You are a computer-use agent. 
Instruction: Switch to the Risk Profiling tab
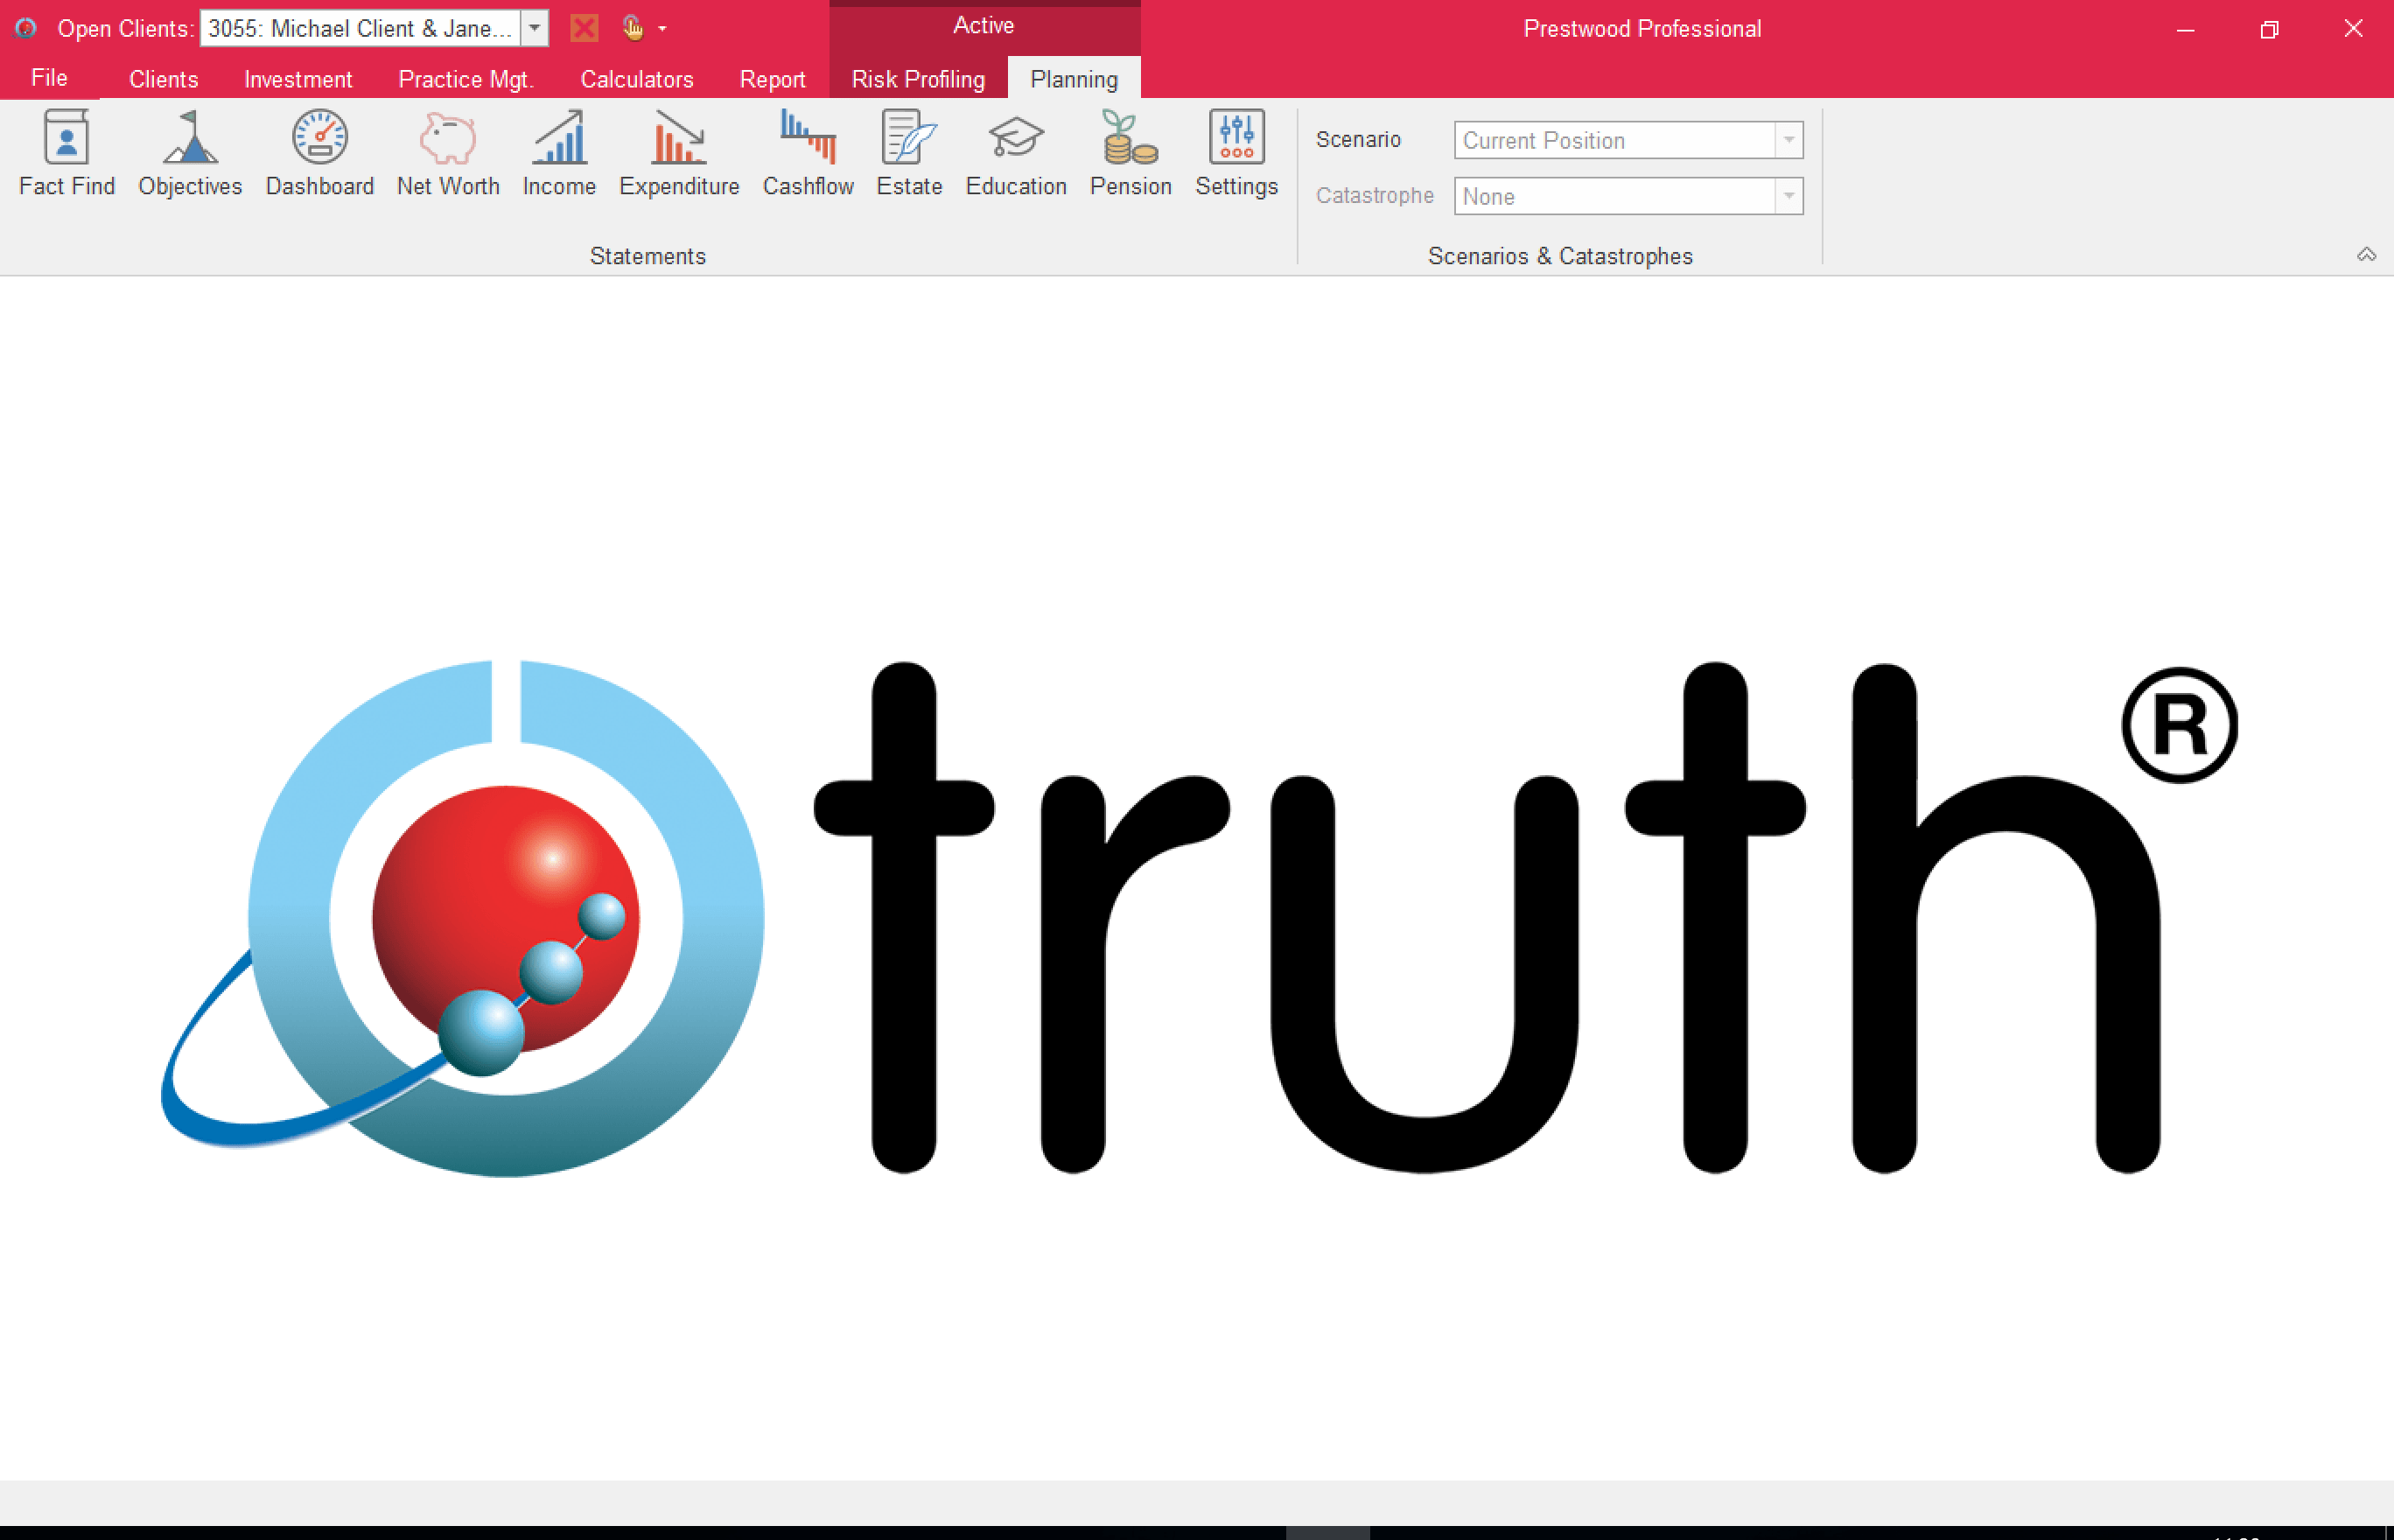pos(917,79)
